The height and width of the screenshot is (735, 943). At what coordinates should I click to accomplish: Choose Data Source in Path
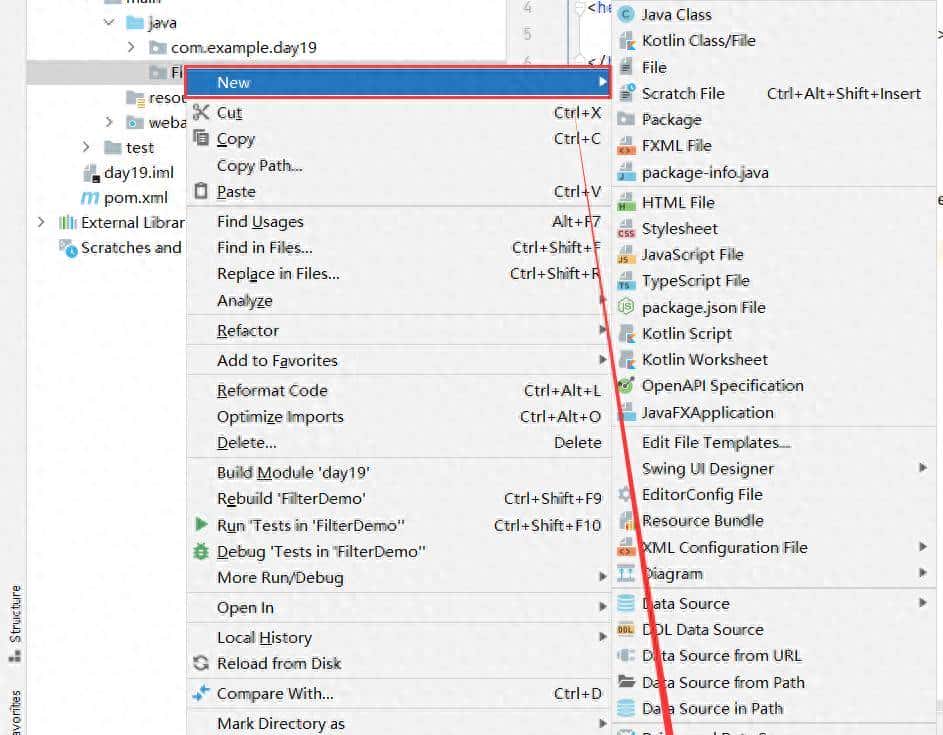pos(775,709)
